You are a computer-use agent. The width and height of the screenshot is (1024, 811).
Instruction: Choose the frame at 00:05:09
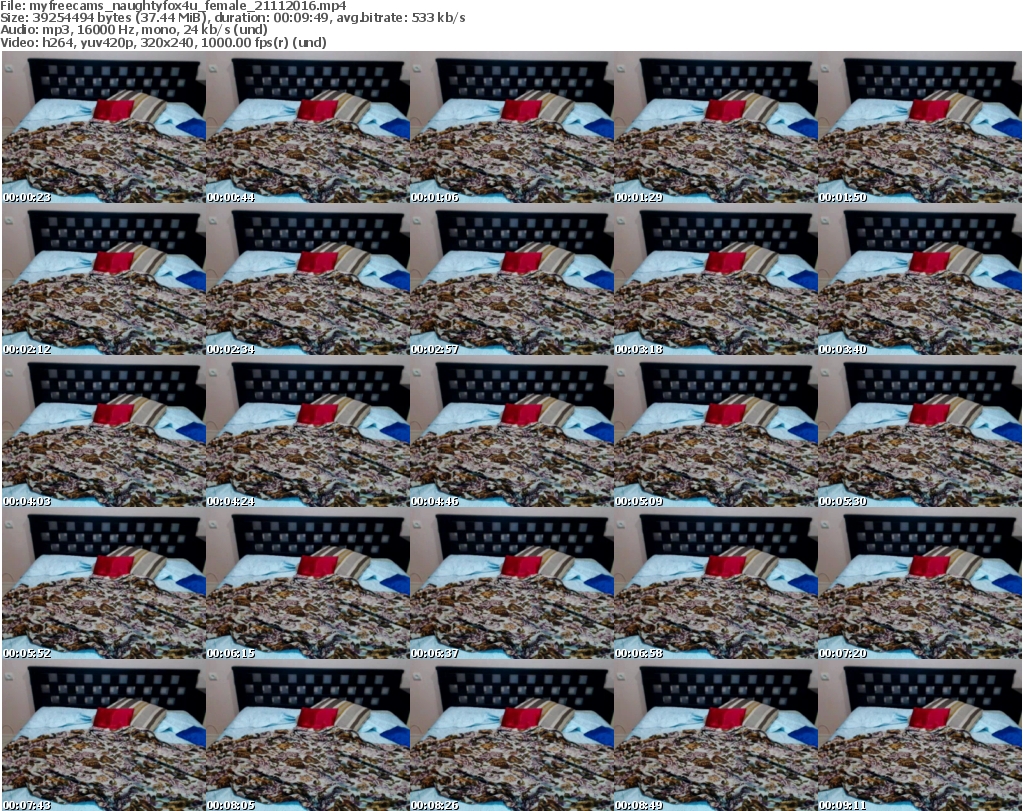(716, 432)
